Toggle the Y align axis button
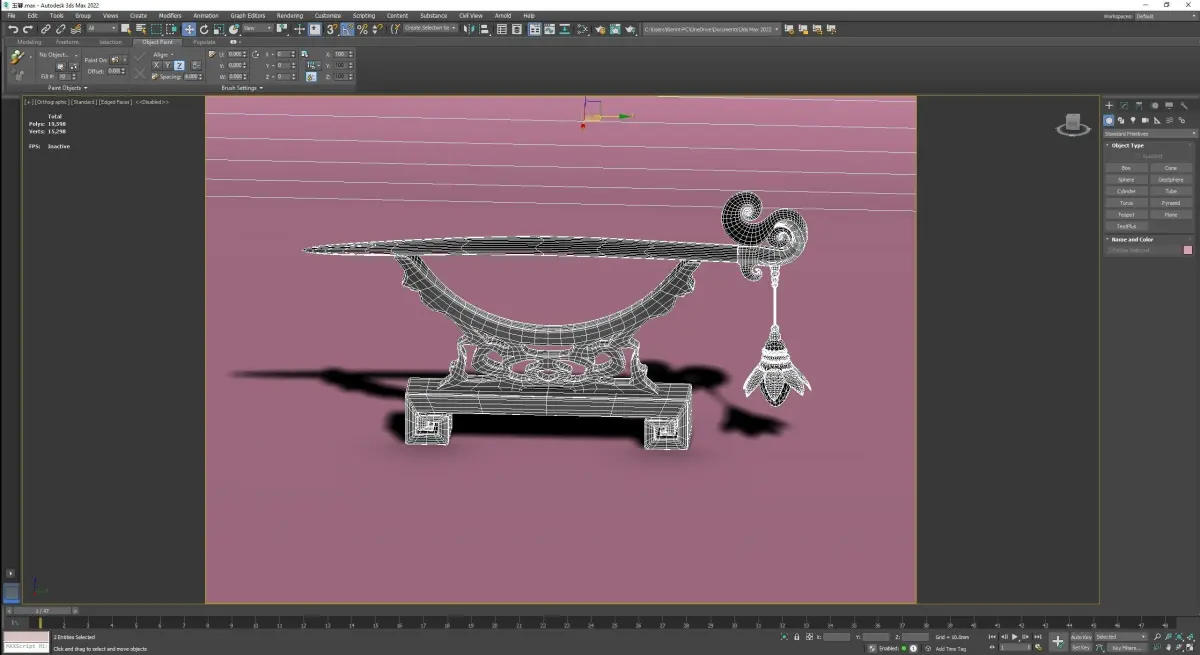The width and height of the screenshot is (1200, 655). 168,65
